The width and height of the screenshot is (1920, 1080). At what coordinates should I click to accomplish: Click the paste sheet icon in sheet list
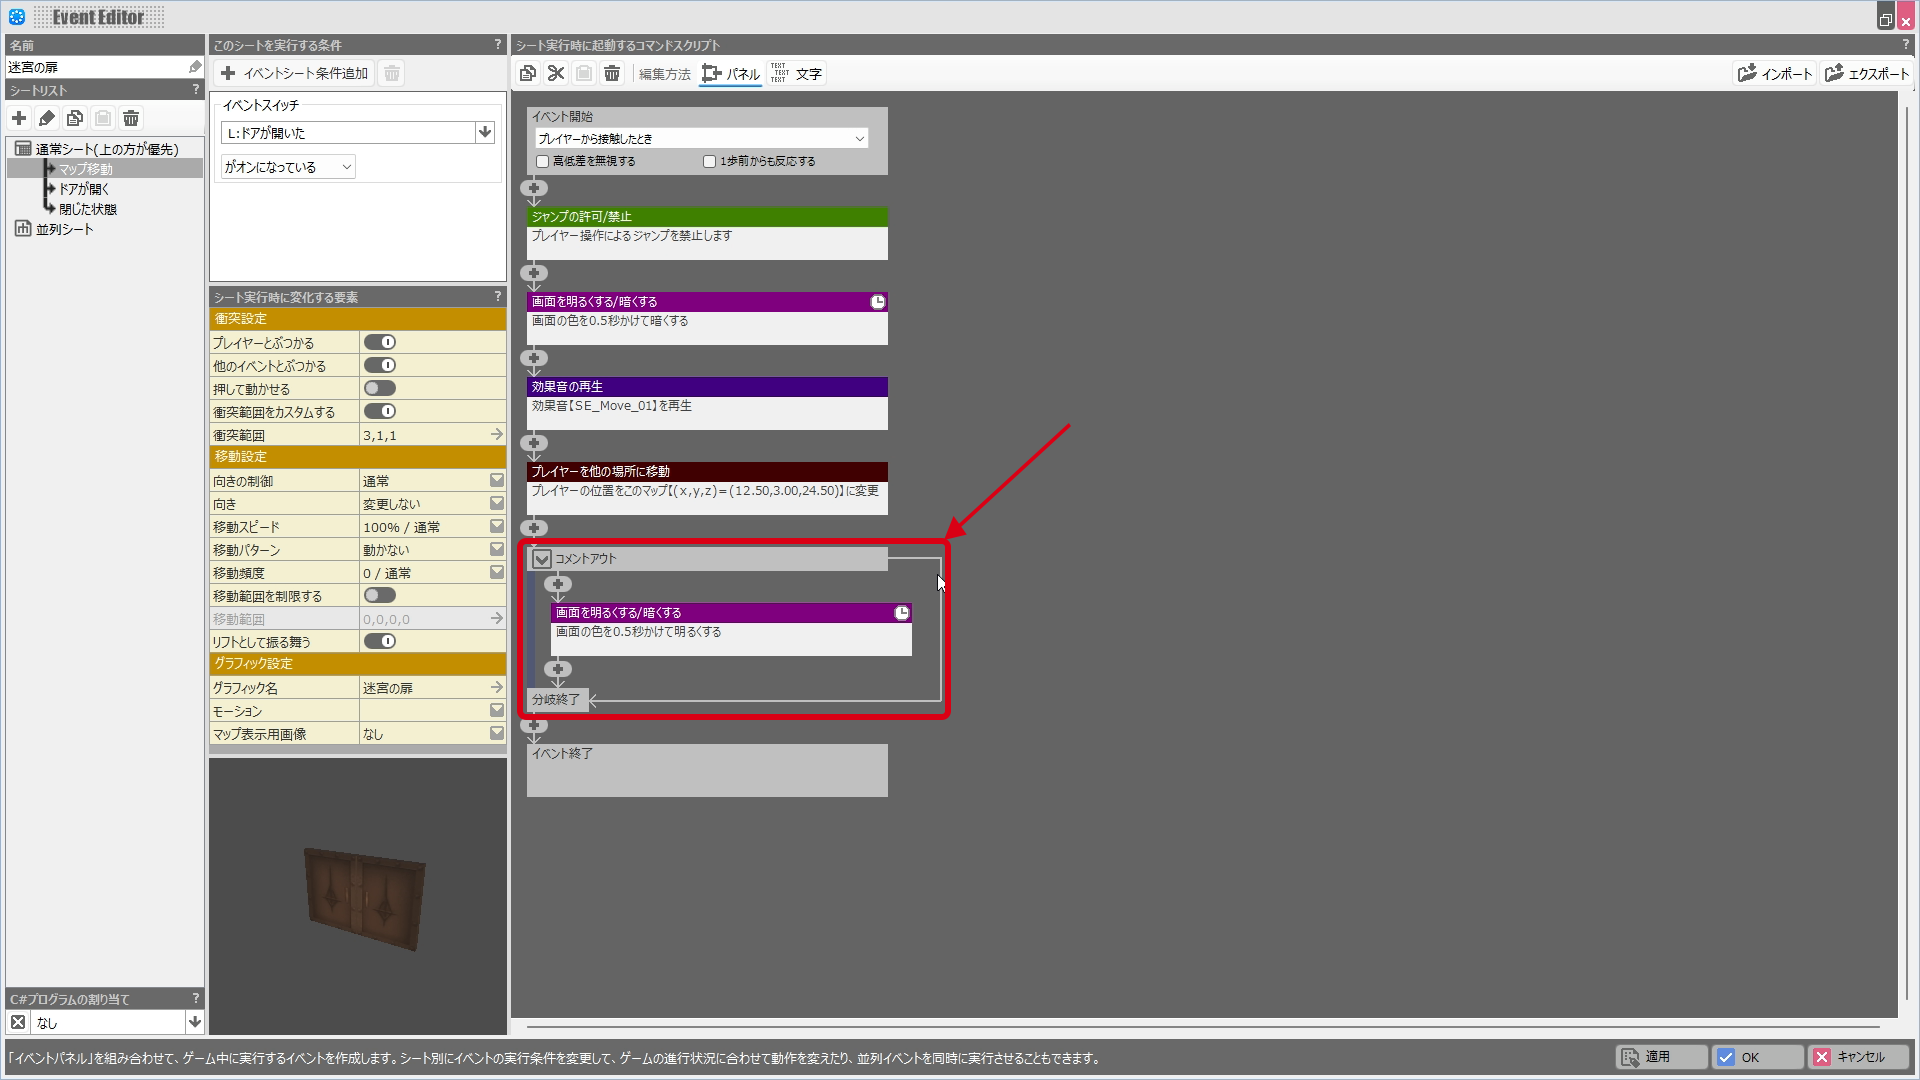click(103, 118)
